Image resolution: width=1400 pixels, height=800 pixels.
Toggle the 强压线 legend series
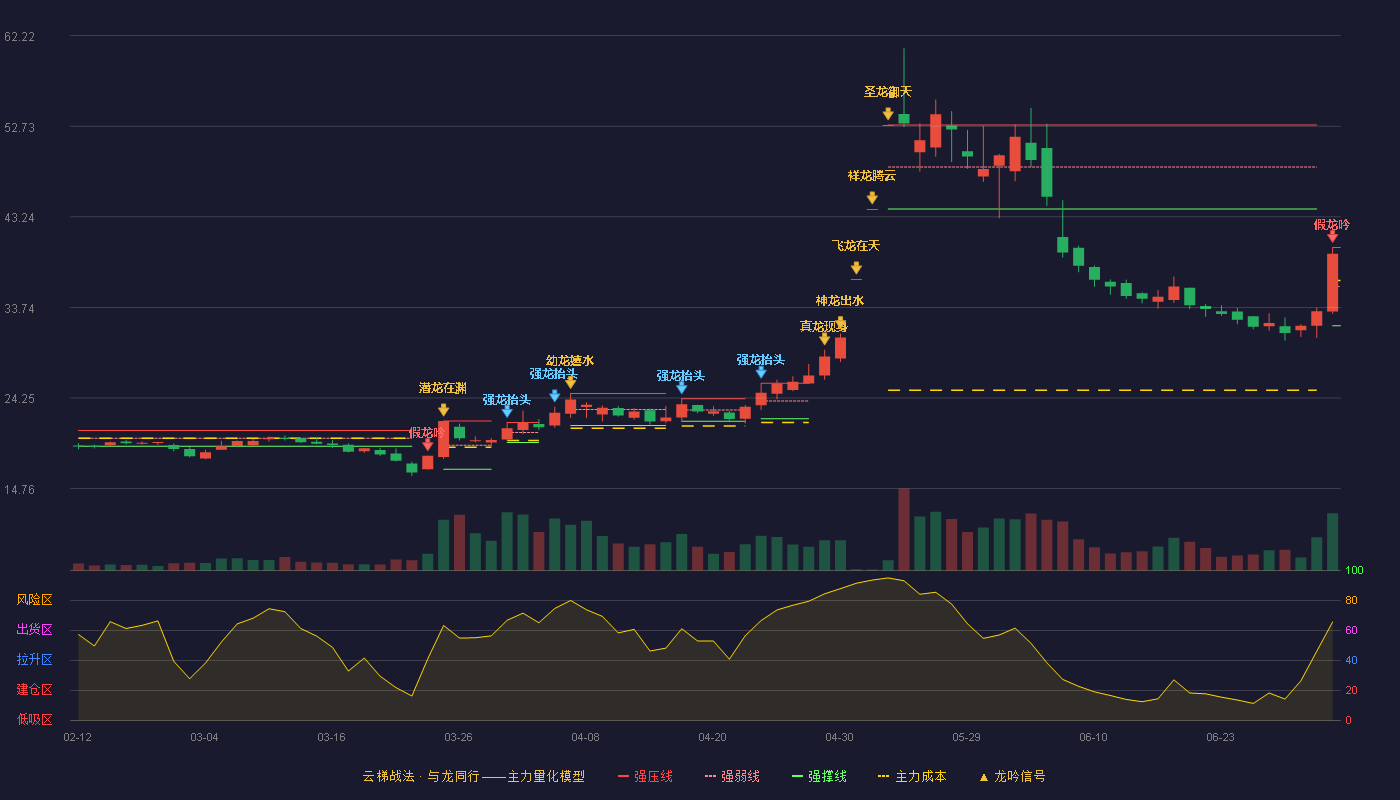pos(645,776)
